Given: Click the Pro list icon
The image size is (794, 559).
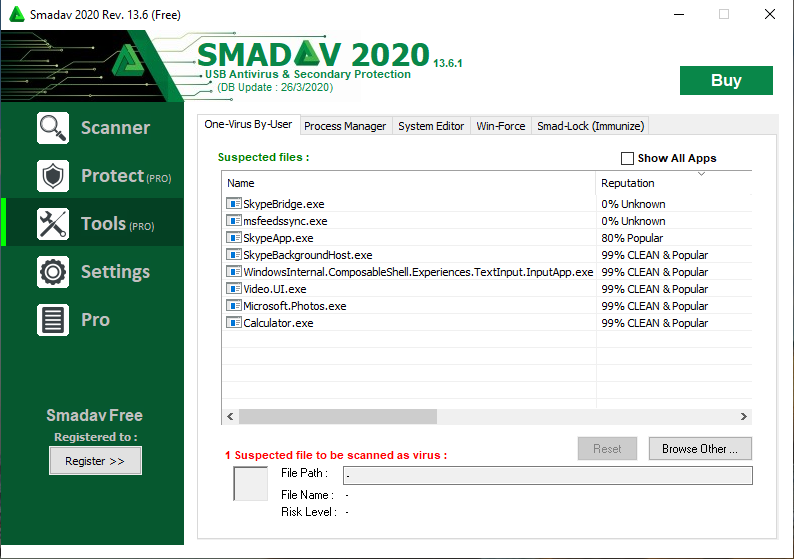Looking at the screenshot, I should coord(53,320).
